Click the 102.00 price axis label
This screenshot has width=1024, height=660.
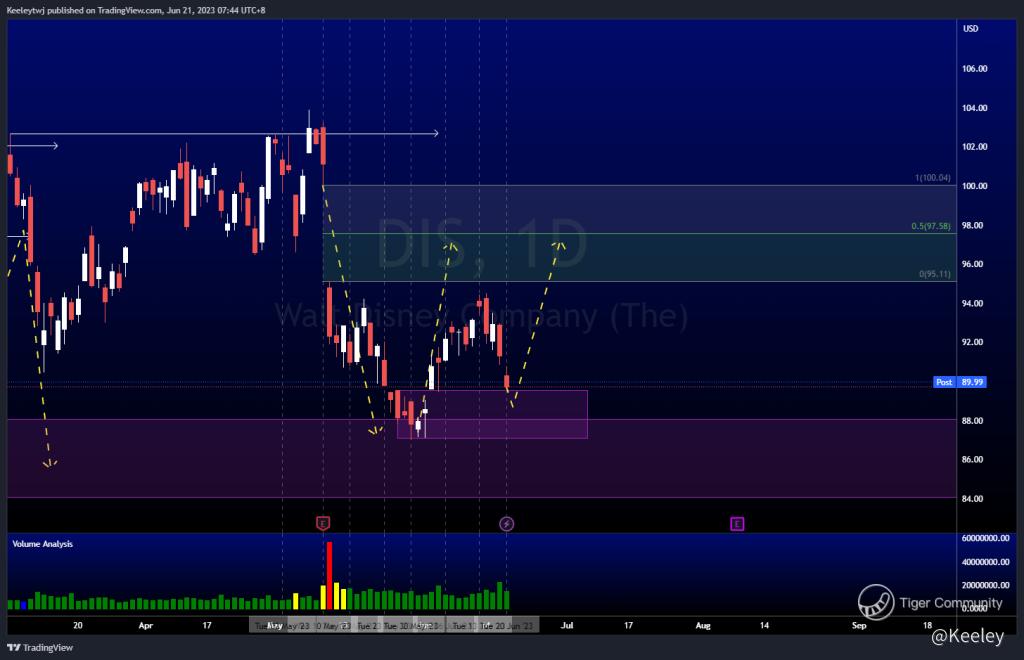pyautogui.click(x=974, y=147)
